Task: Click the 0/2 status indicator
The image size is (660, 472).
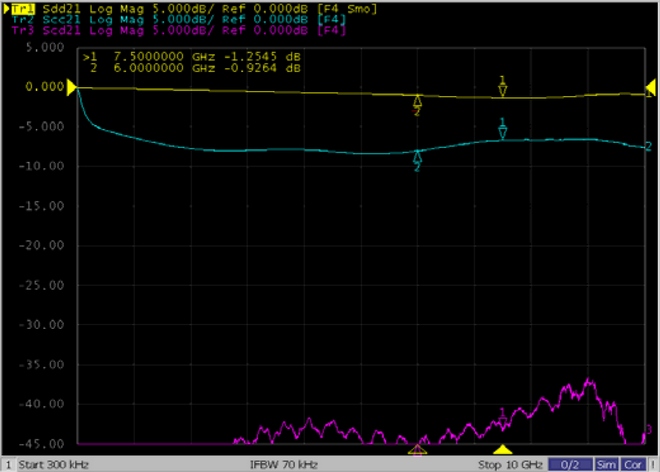Action: point(574,464)
